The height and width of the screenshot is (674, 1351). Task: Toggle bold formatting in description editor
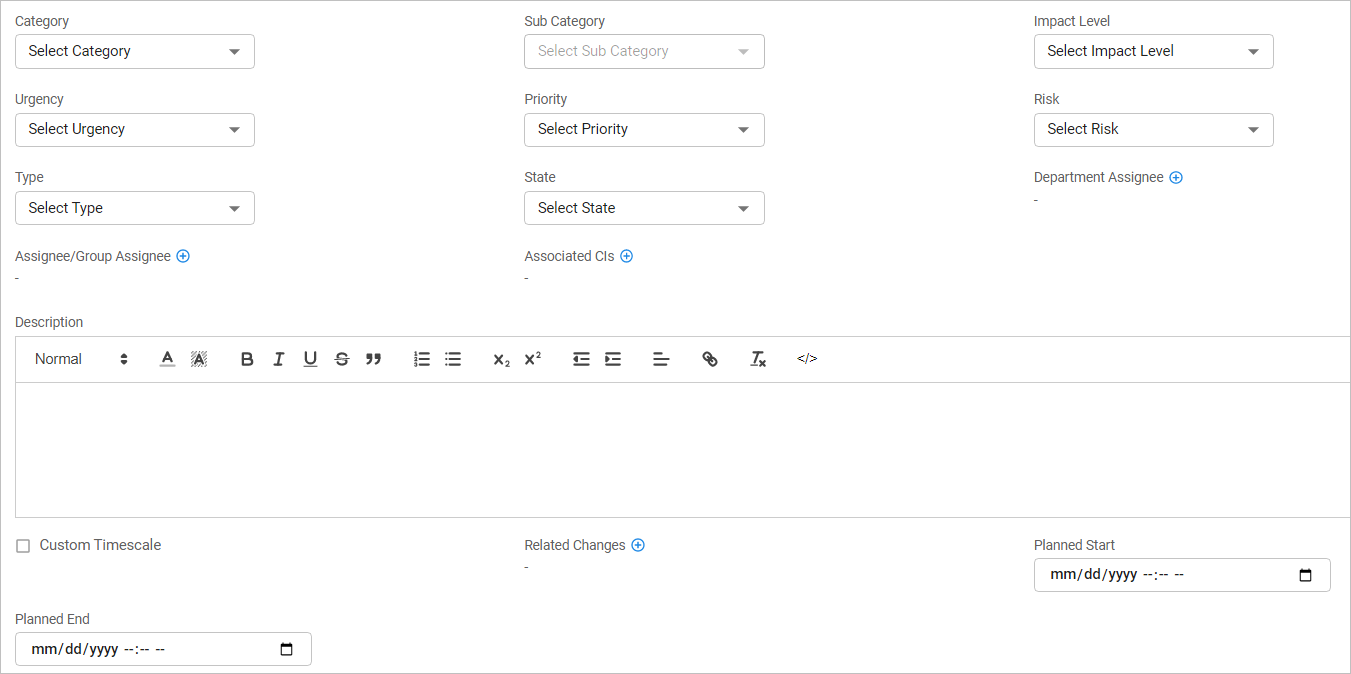247,359
